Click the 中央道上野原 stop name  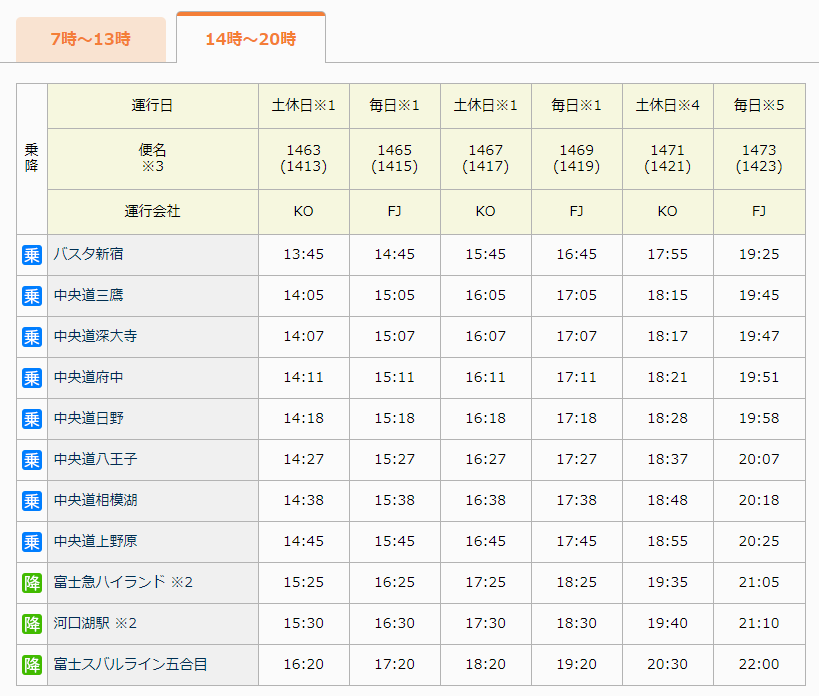[x=96, y=541]
